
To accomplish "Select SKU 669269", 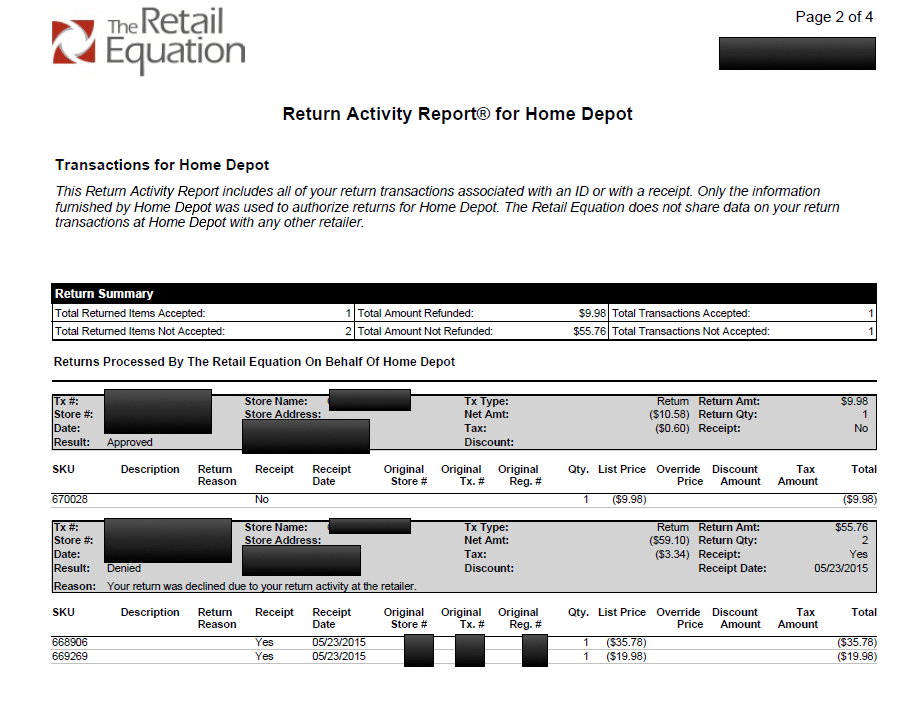I will tap(69, 656).
